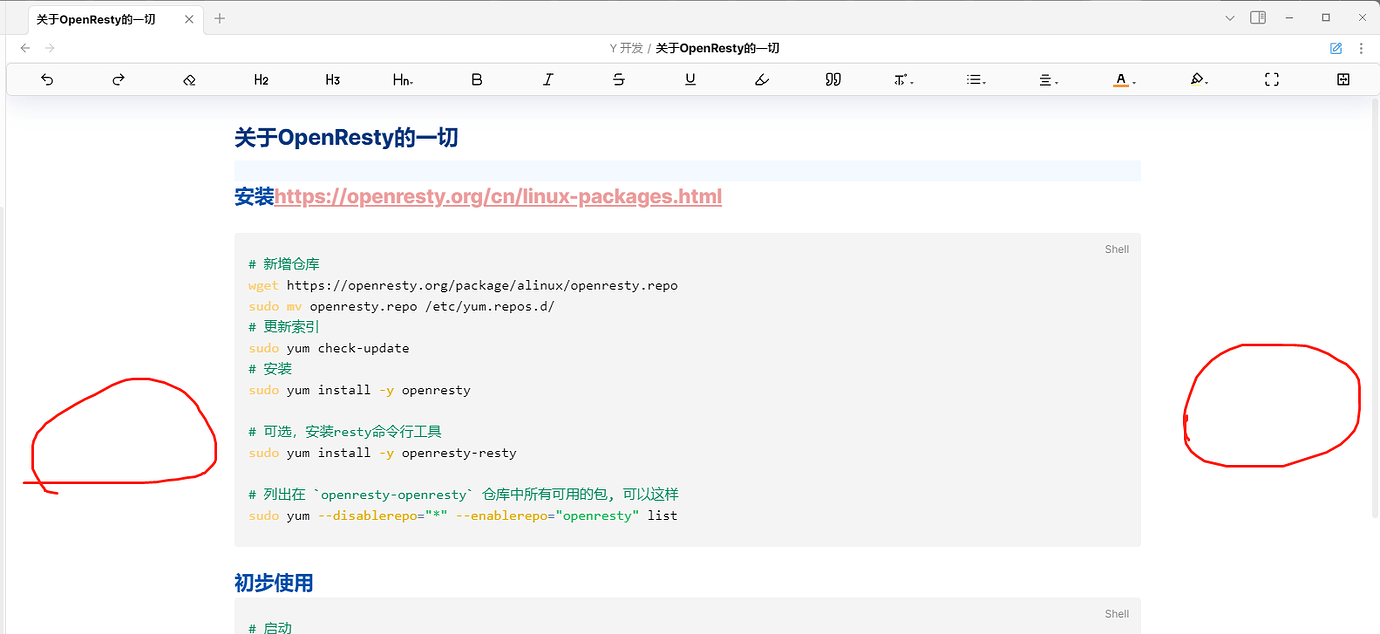
Task: Expand the Hn heading levels dropdown
Action: coord(403,80)
